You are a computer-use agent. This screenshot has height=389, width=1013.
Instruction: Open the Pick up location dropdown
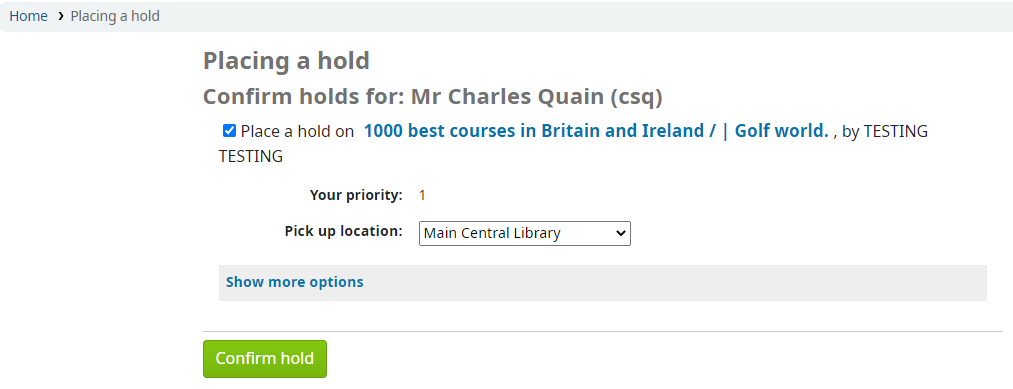[525, 233]
